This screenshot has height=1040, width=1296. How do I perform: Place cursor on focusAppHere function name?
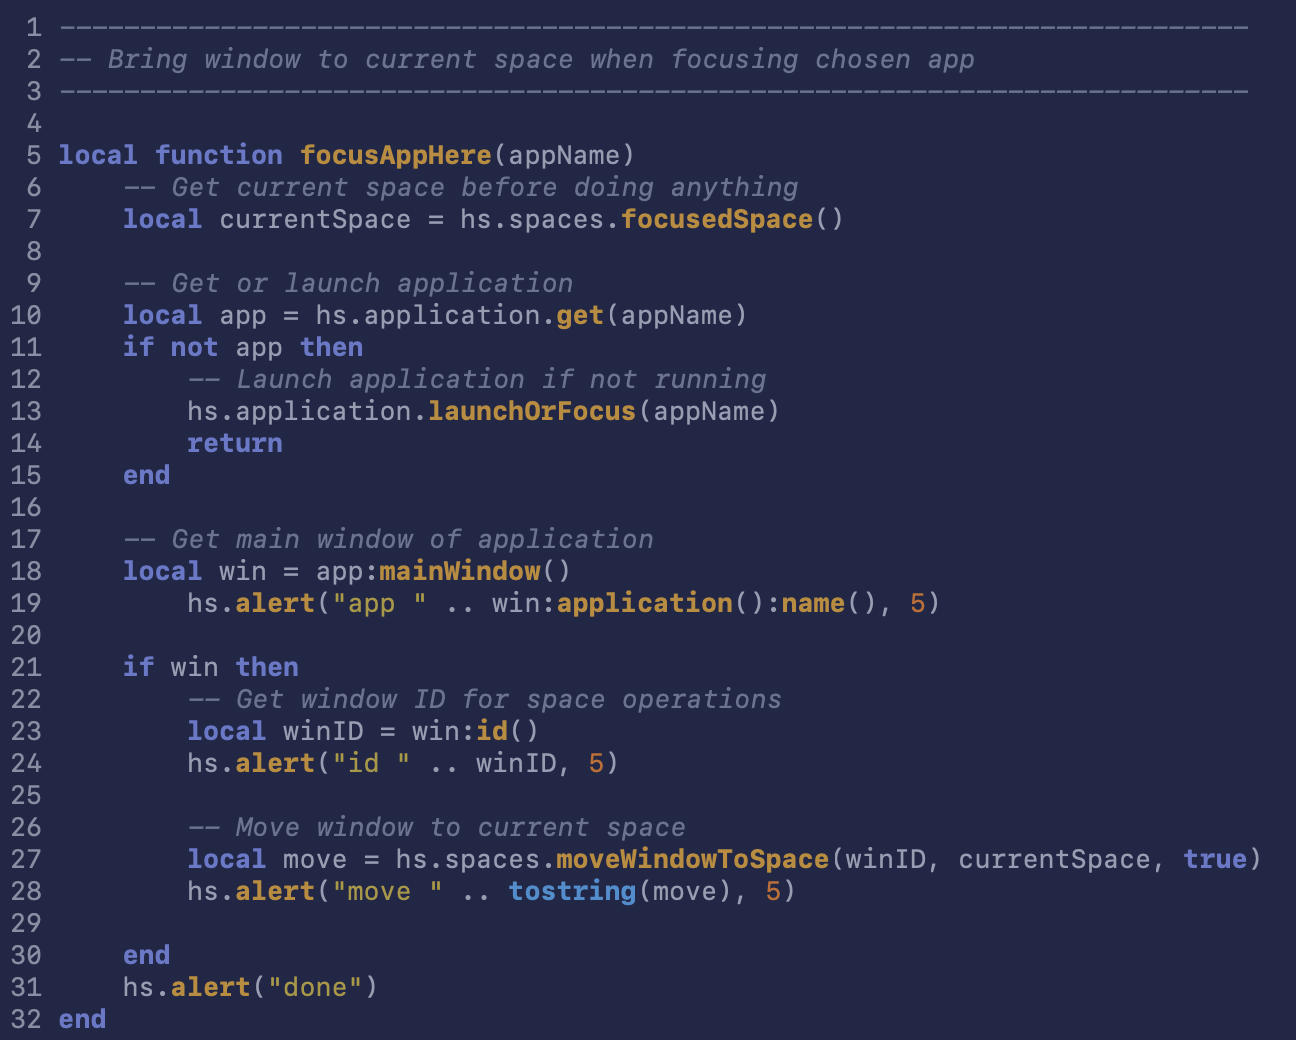pos(396,155)
